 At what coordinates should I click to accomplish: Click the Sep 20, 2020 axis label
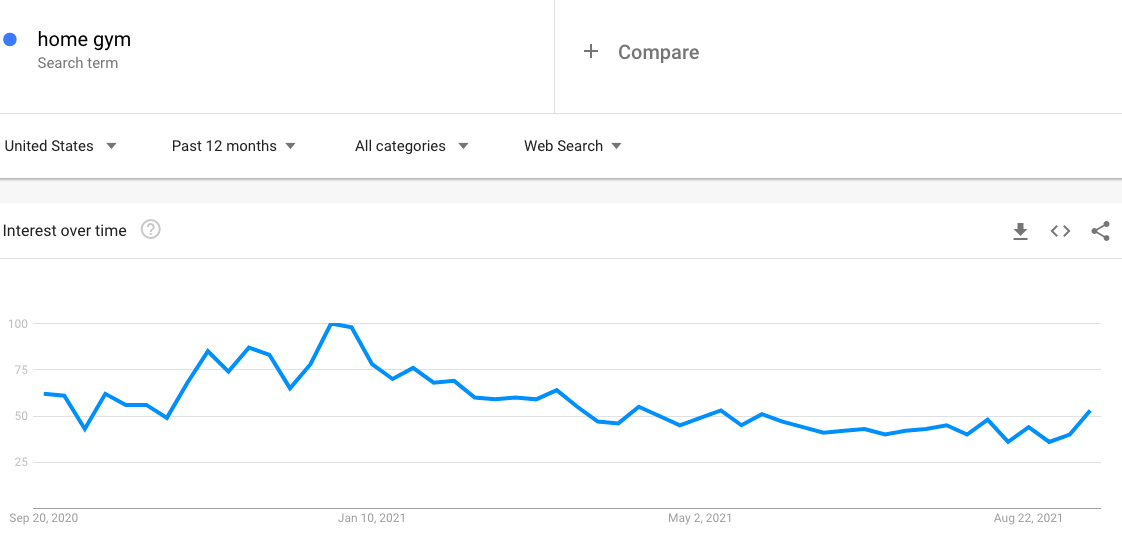43,518
